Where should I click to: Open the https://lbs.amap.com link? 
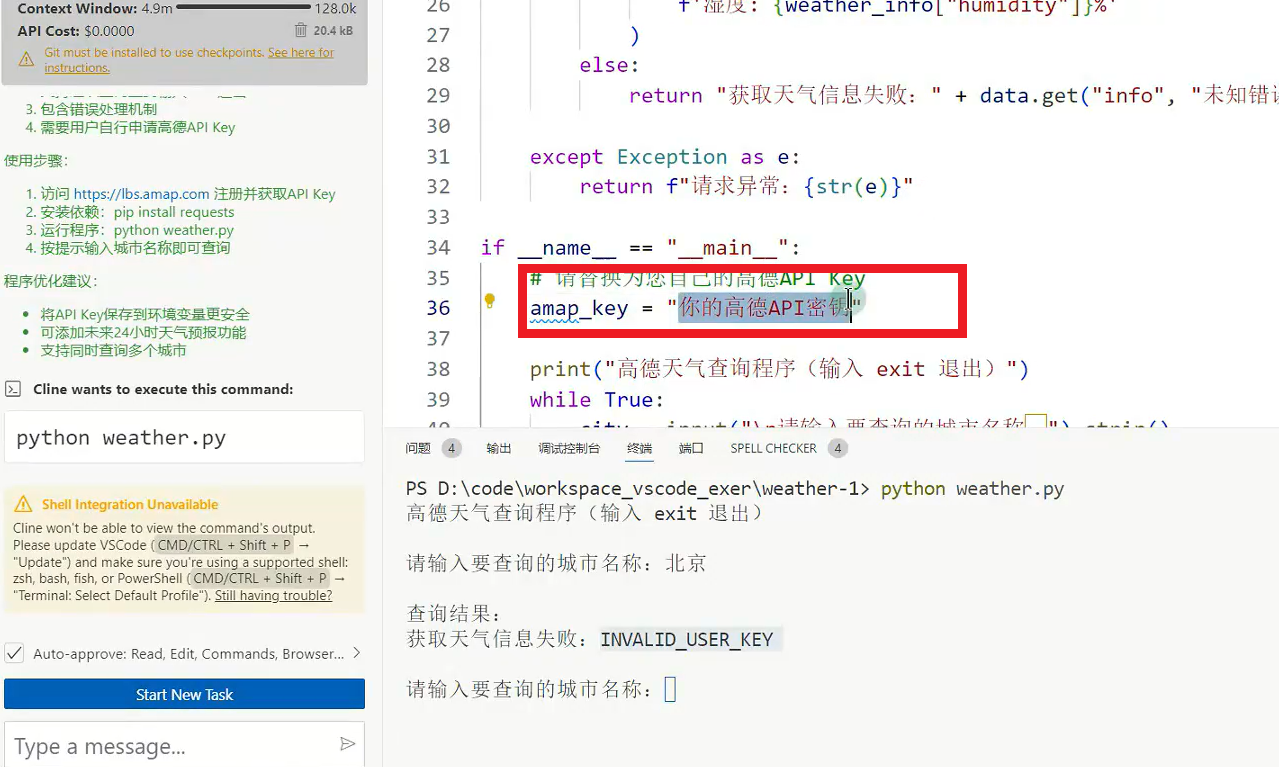point(142,194)
